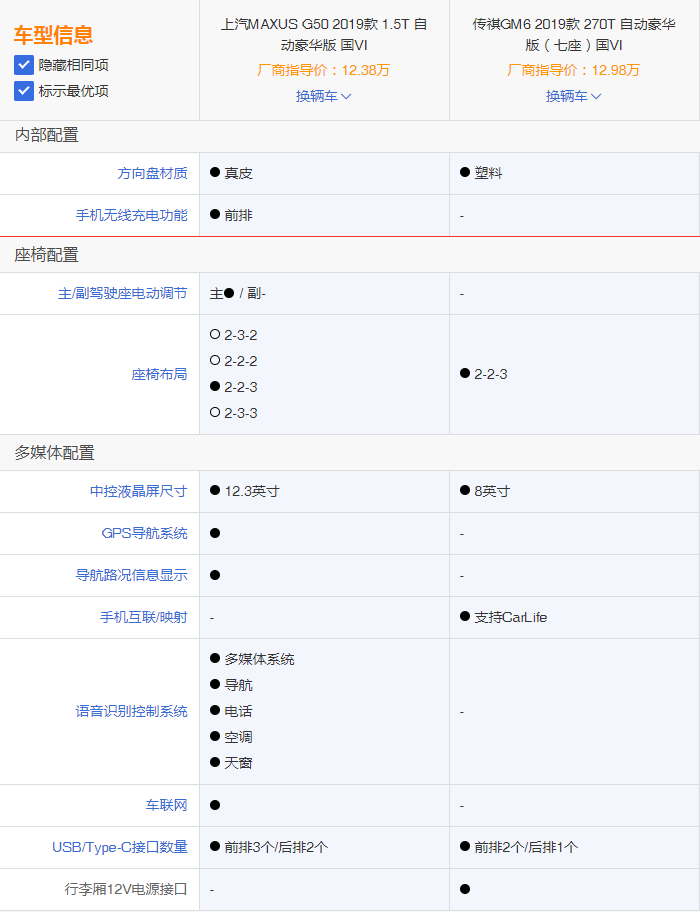Image resolution: width=700 pixels, height=912 pixels.
Task: Uncheck the 隐藏相同项 checkbox
Action: pyautogui.click(x=24, y=65)
